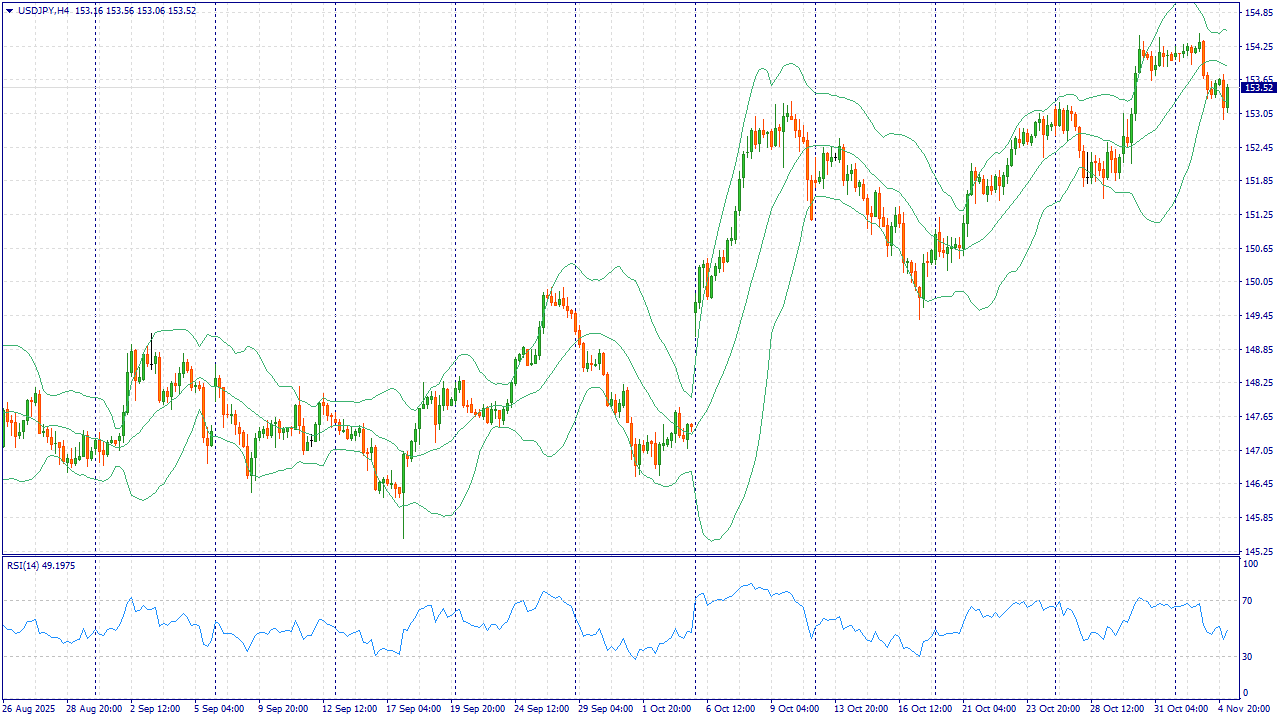
Task: Click the RSI 100 scale label
Action: [1250, 565]
